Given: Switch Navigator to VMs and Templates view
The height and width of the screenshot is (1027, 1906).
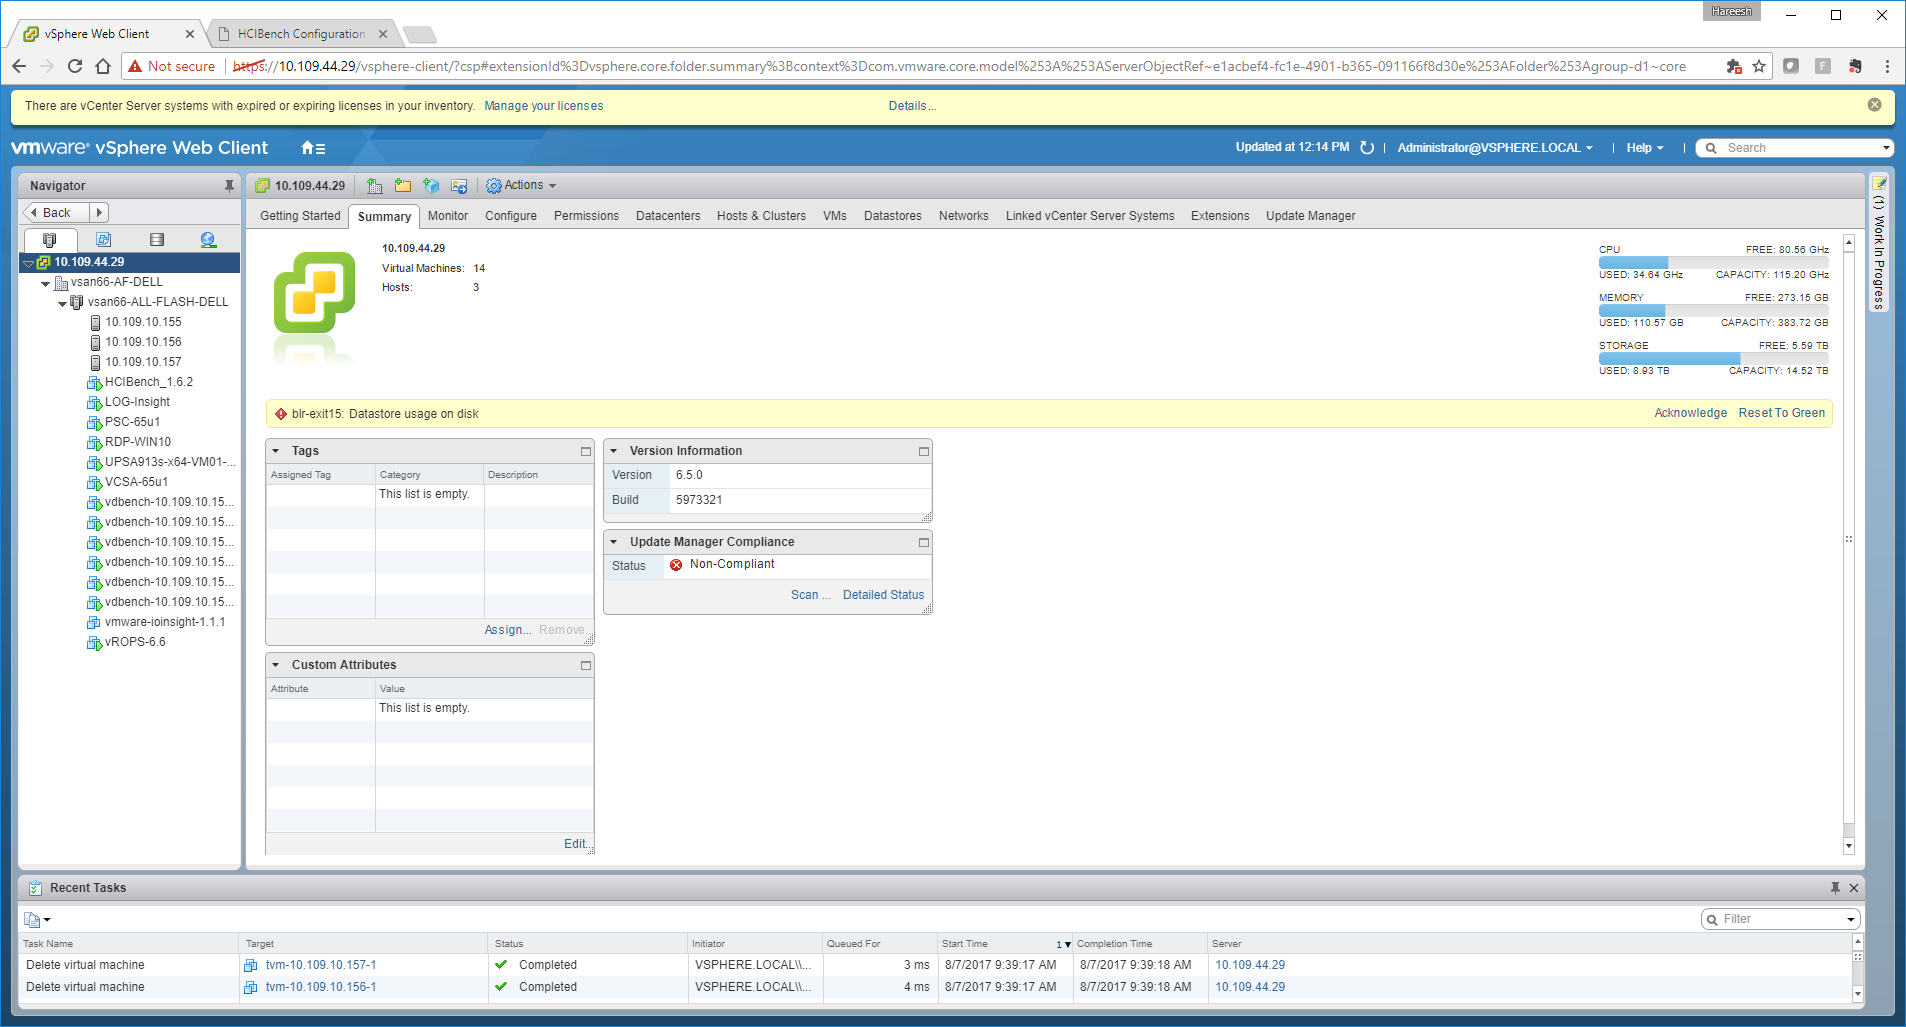Looking at the screenshot, I should pos(103,240).
